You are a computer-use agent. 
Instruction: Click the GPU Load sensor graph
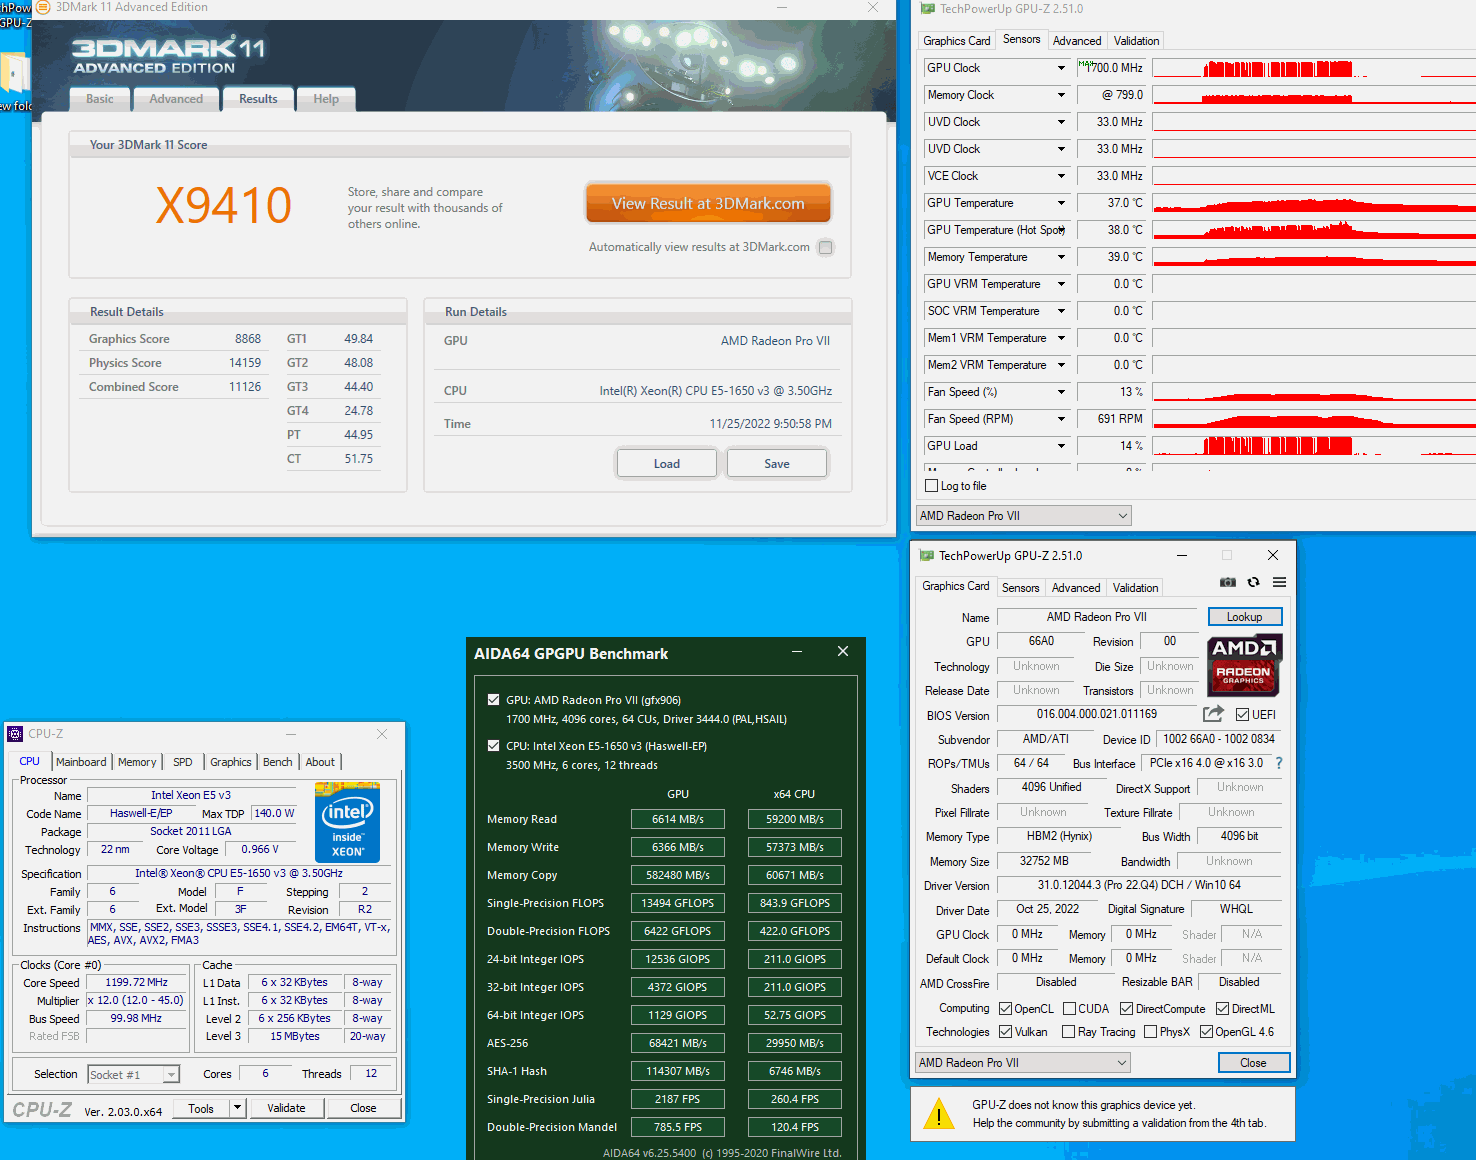click(1313, 446)
